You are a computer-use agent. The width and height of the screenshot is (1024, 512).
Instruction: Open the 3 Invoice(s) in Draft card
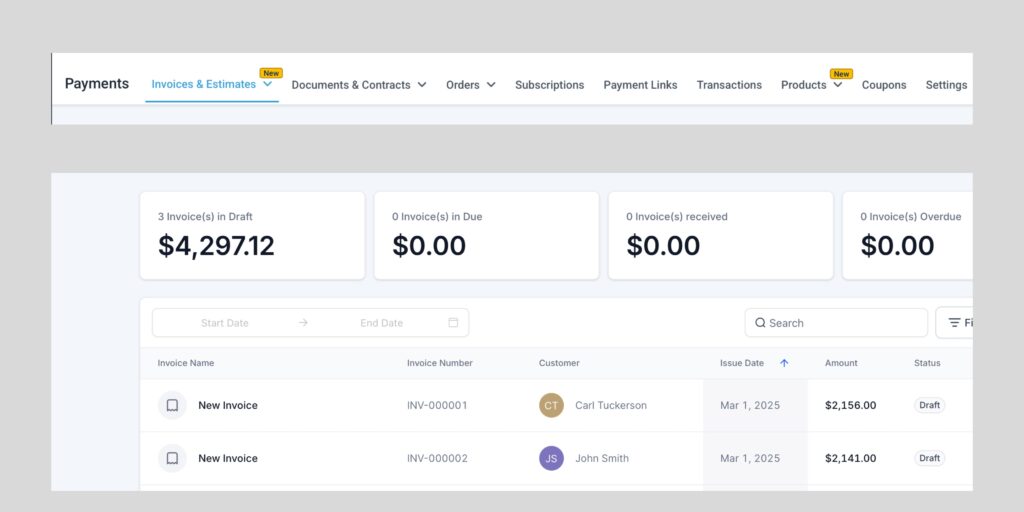(x=252, y=236)
